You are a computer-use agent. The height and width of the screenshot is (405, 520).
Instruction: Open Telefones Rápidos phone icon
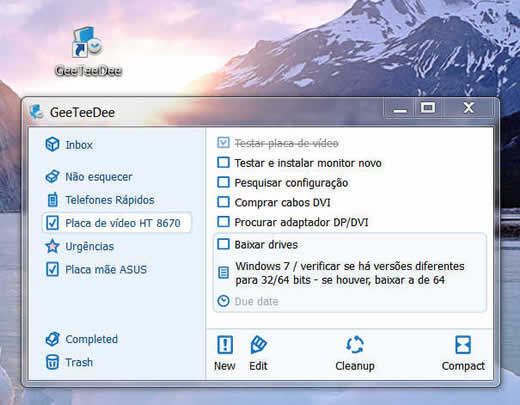(52, 200)
